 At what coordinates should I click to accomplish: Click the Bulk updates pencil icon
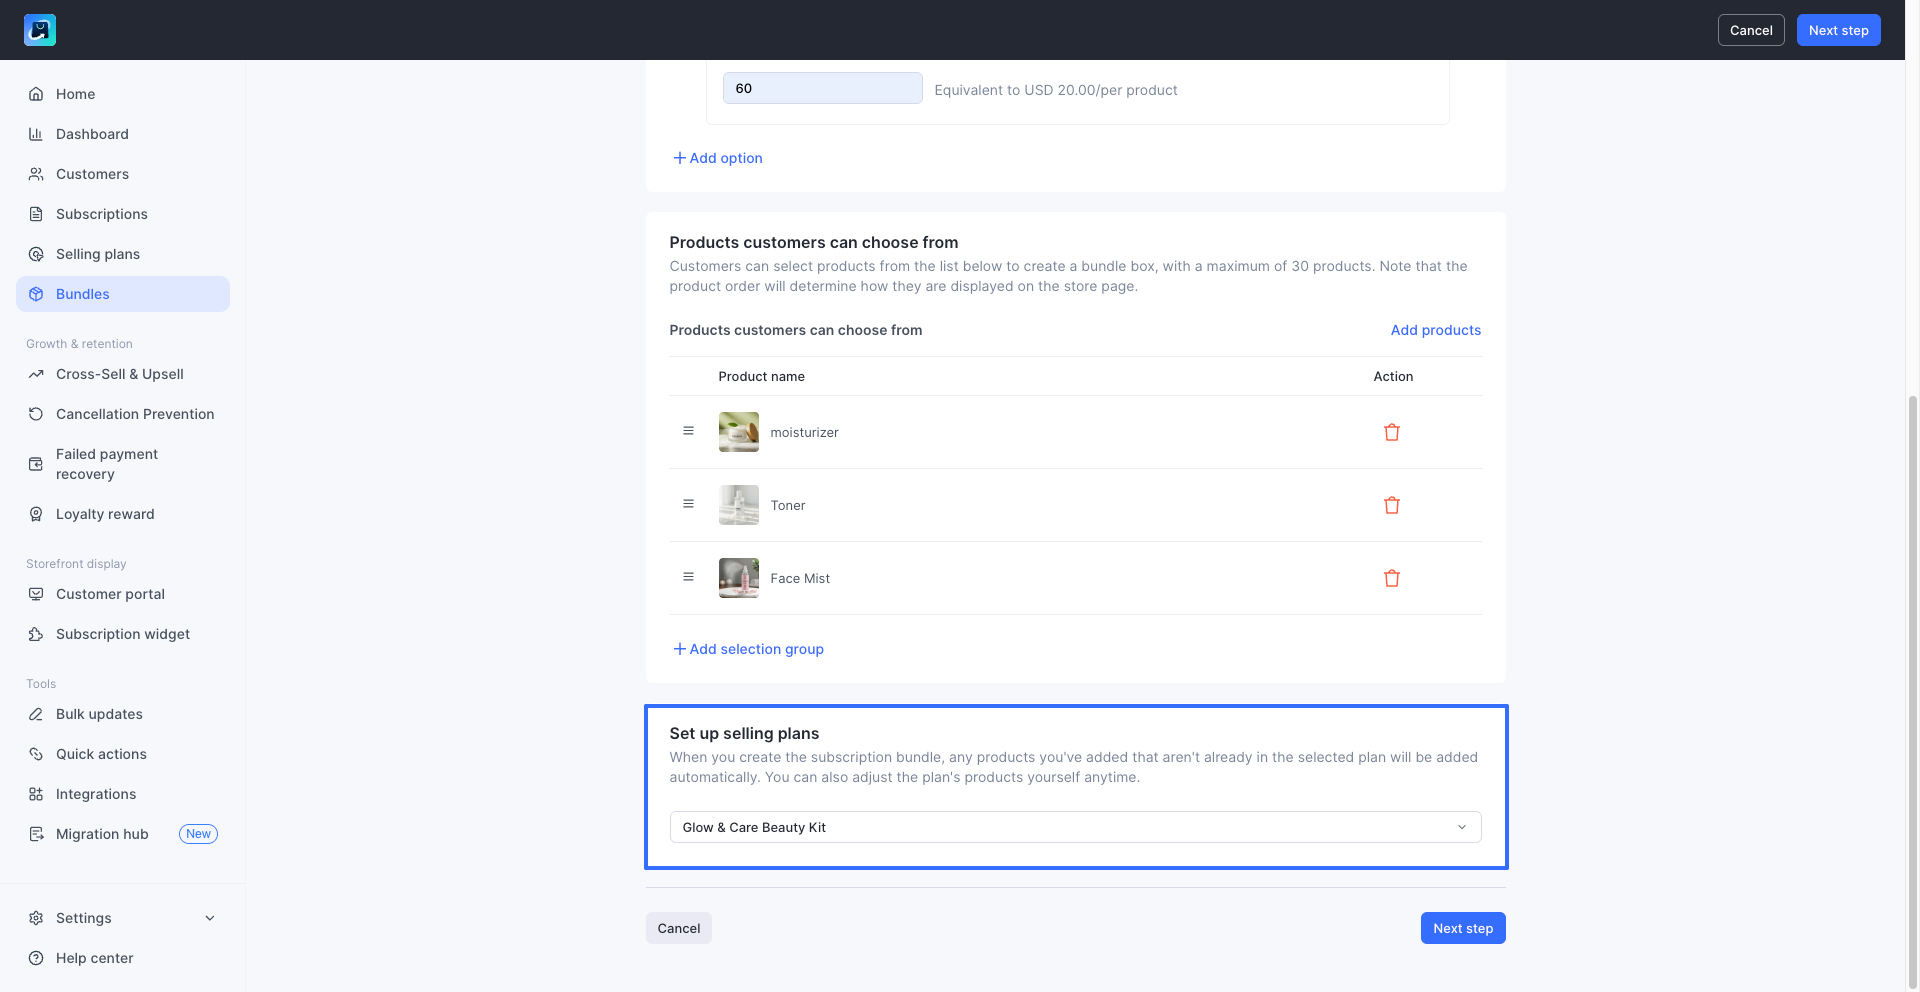pyautogui.click(x=36, y=714)
